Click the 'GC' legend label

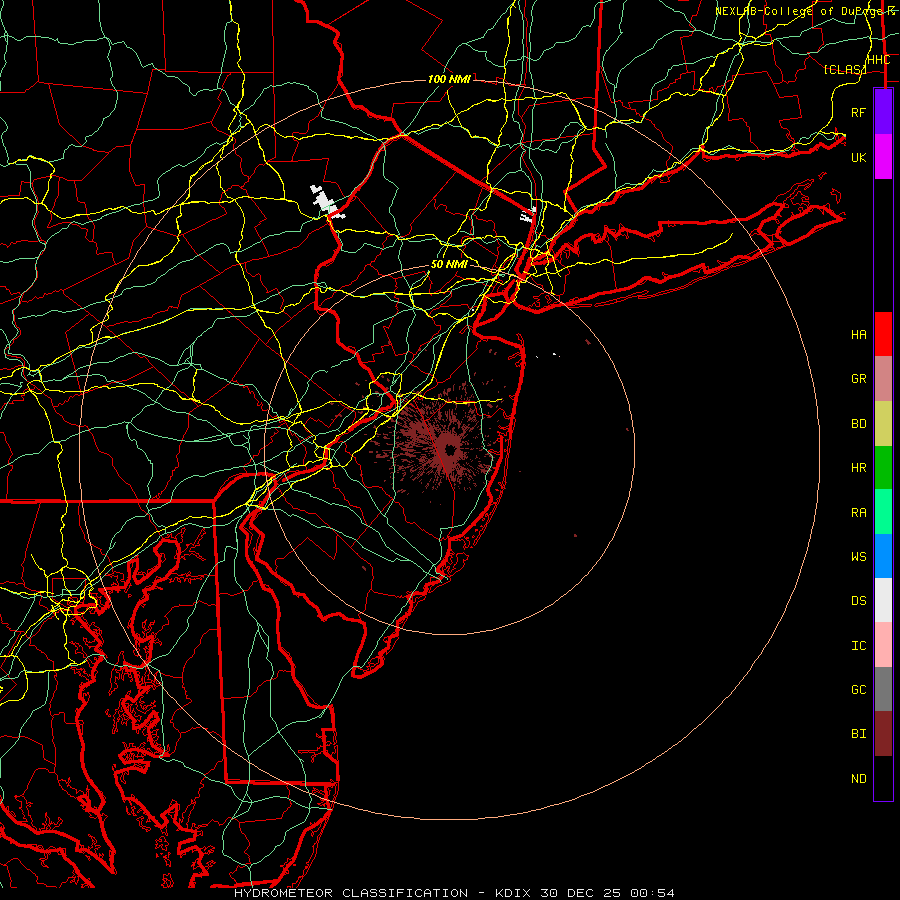pyautogui.click(x=859, y=690)
